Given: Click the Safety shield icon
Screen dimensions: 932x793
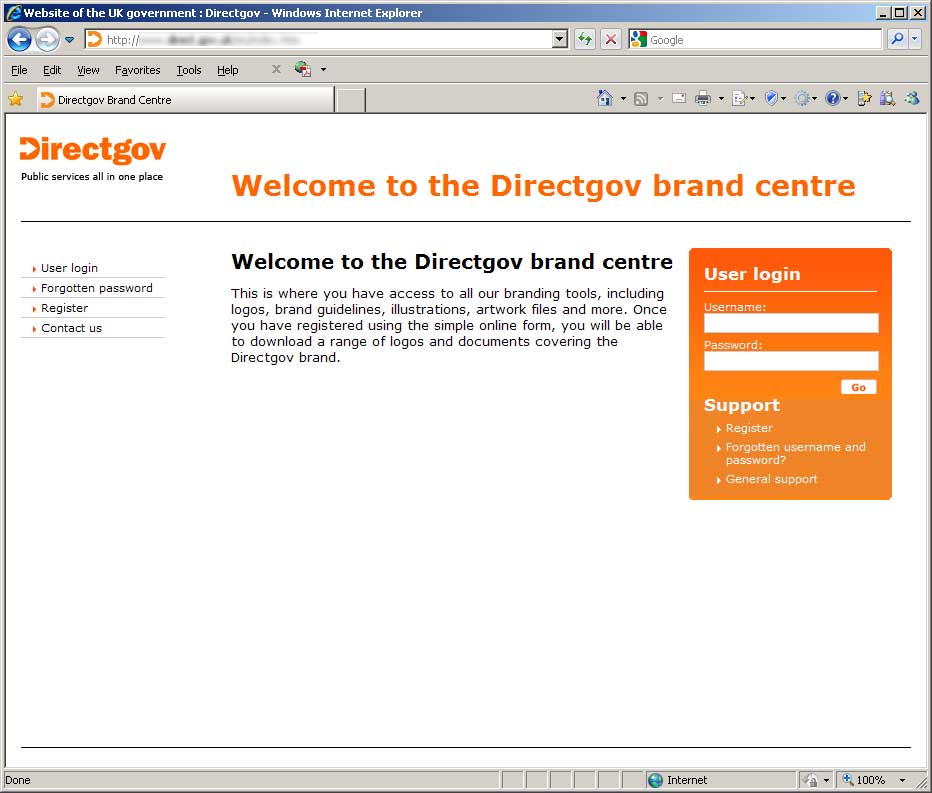Looking at the screenshot, I should [x=774, y=99].
